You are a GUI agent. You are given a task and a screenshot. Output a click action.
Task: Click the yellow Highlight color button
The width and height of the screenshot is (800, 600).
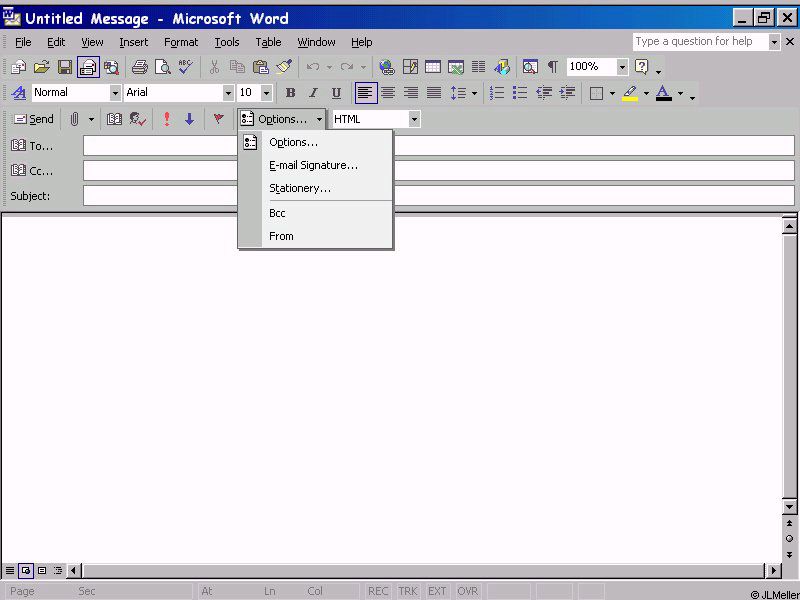point(629,93)
